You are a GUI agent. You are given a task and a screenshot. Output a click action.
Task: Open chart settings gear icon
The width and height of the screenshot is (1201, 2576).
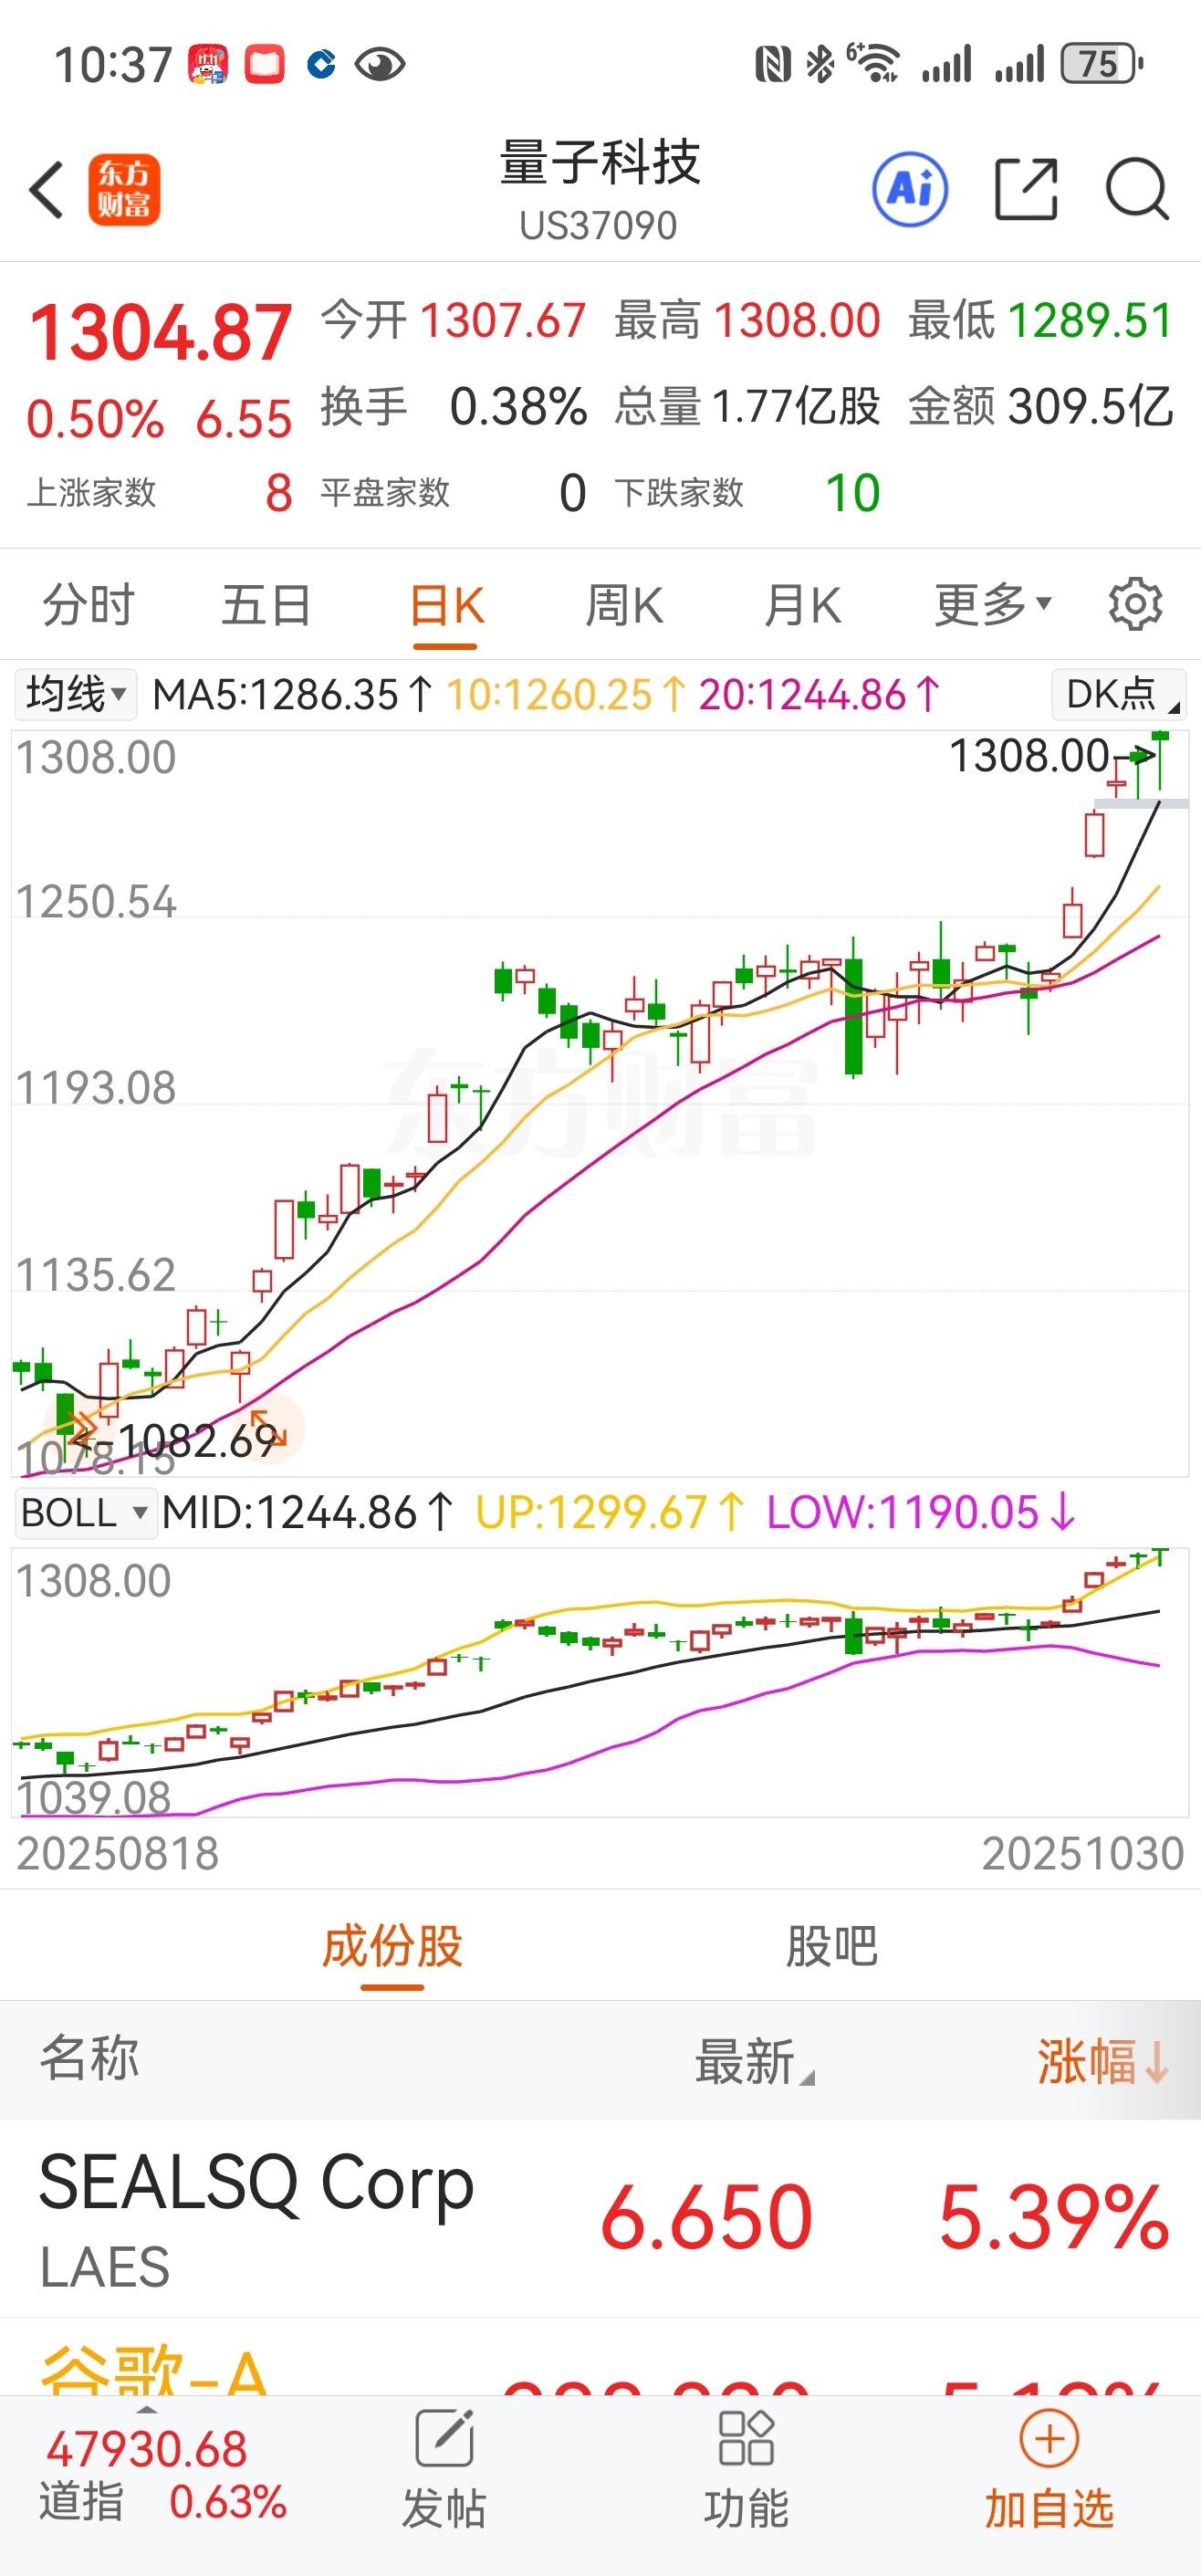pyautogui.click(x=1135, y=604)
